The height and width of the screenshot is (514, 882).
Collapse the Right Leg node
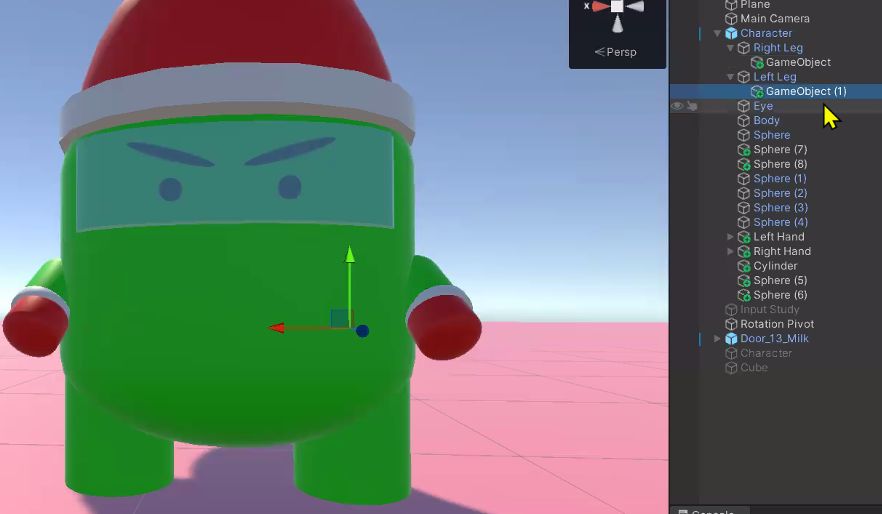point(730,48)
